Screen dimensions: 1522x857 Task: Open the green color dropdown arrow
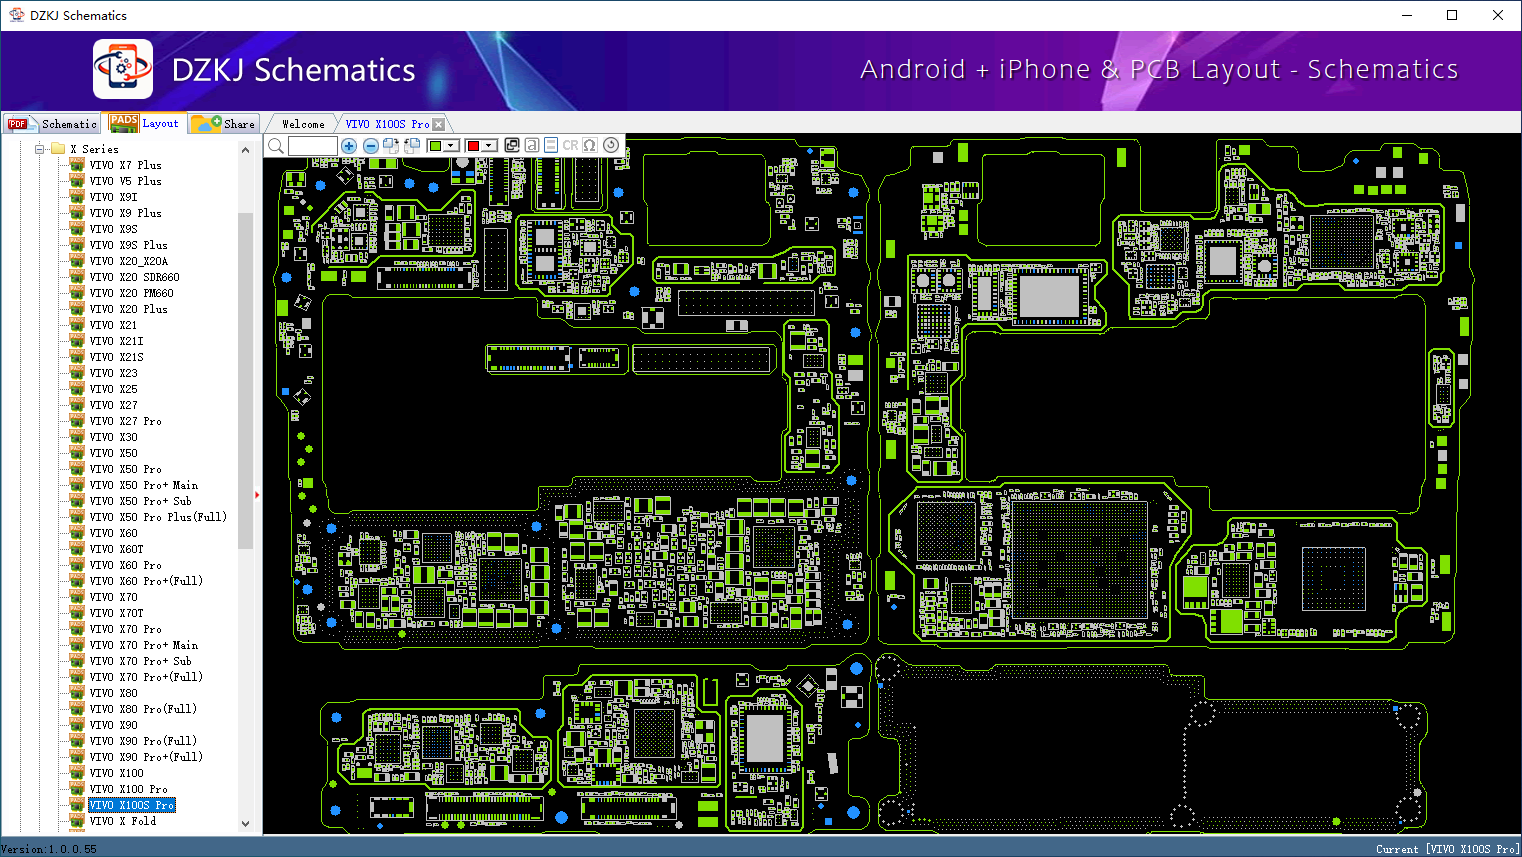[451, 146]
